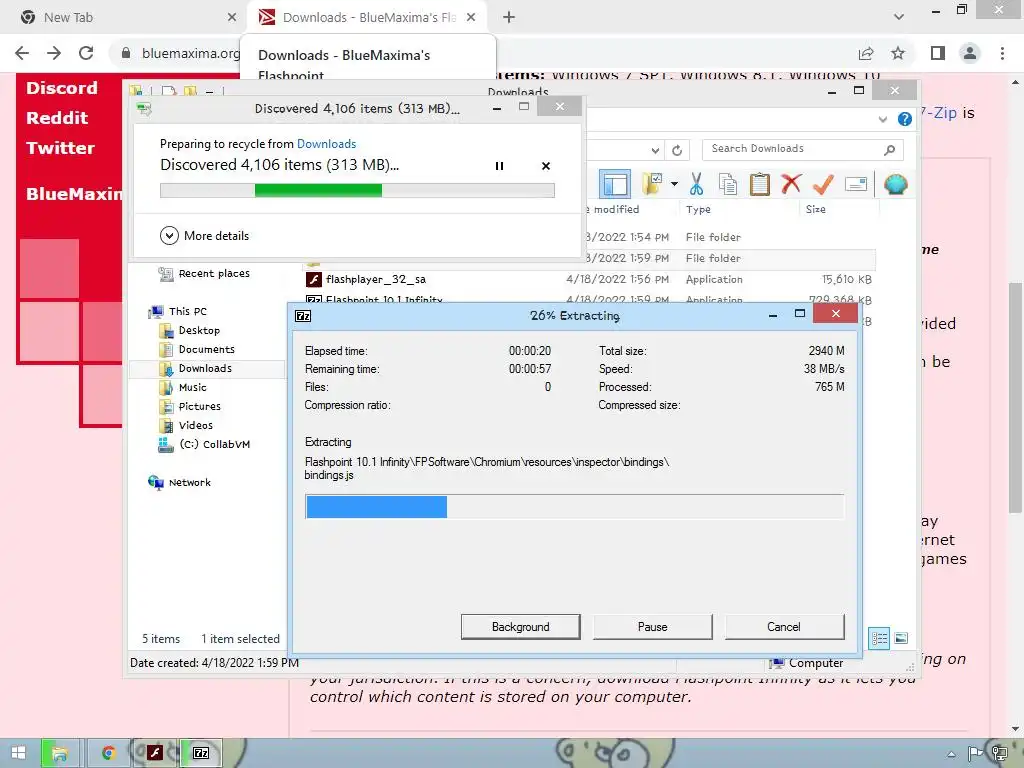
Task: Click the Cut scissors icon in Explorer toolbar
Action: (696, 184)
